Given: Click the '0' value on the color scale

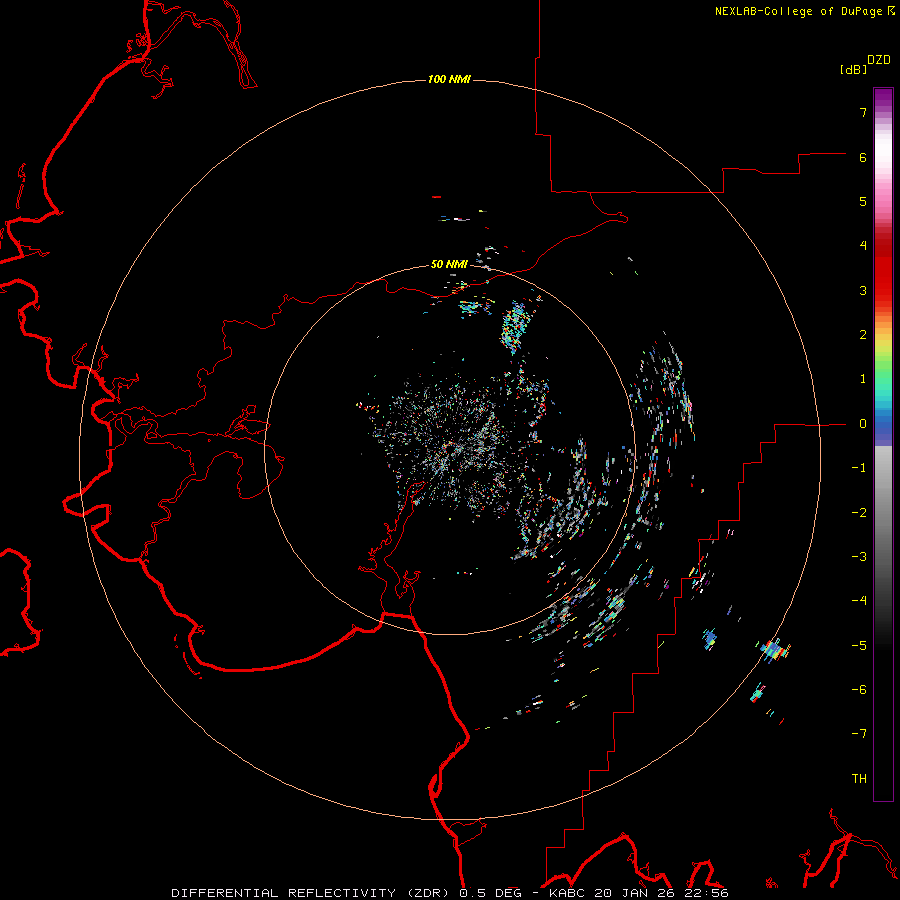Looking at the screenshot, I should 863,424.
